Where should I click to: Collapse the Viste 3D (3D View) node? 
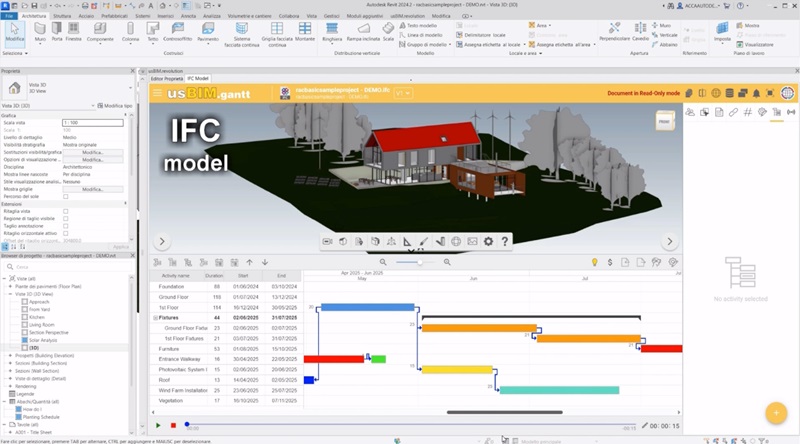tap(10, 294)
